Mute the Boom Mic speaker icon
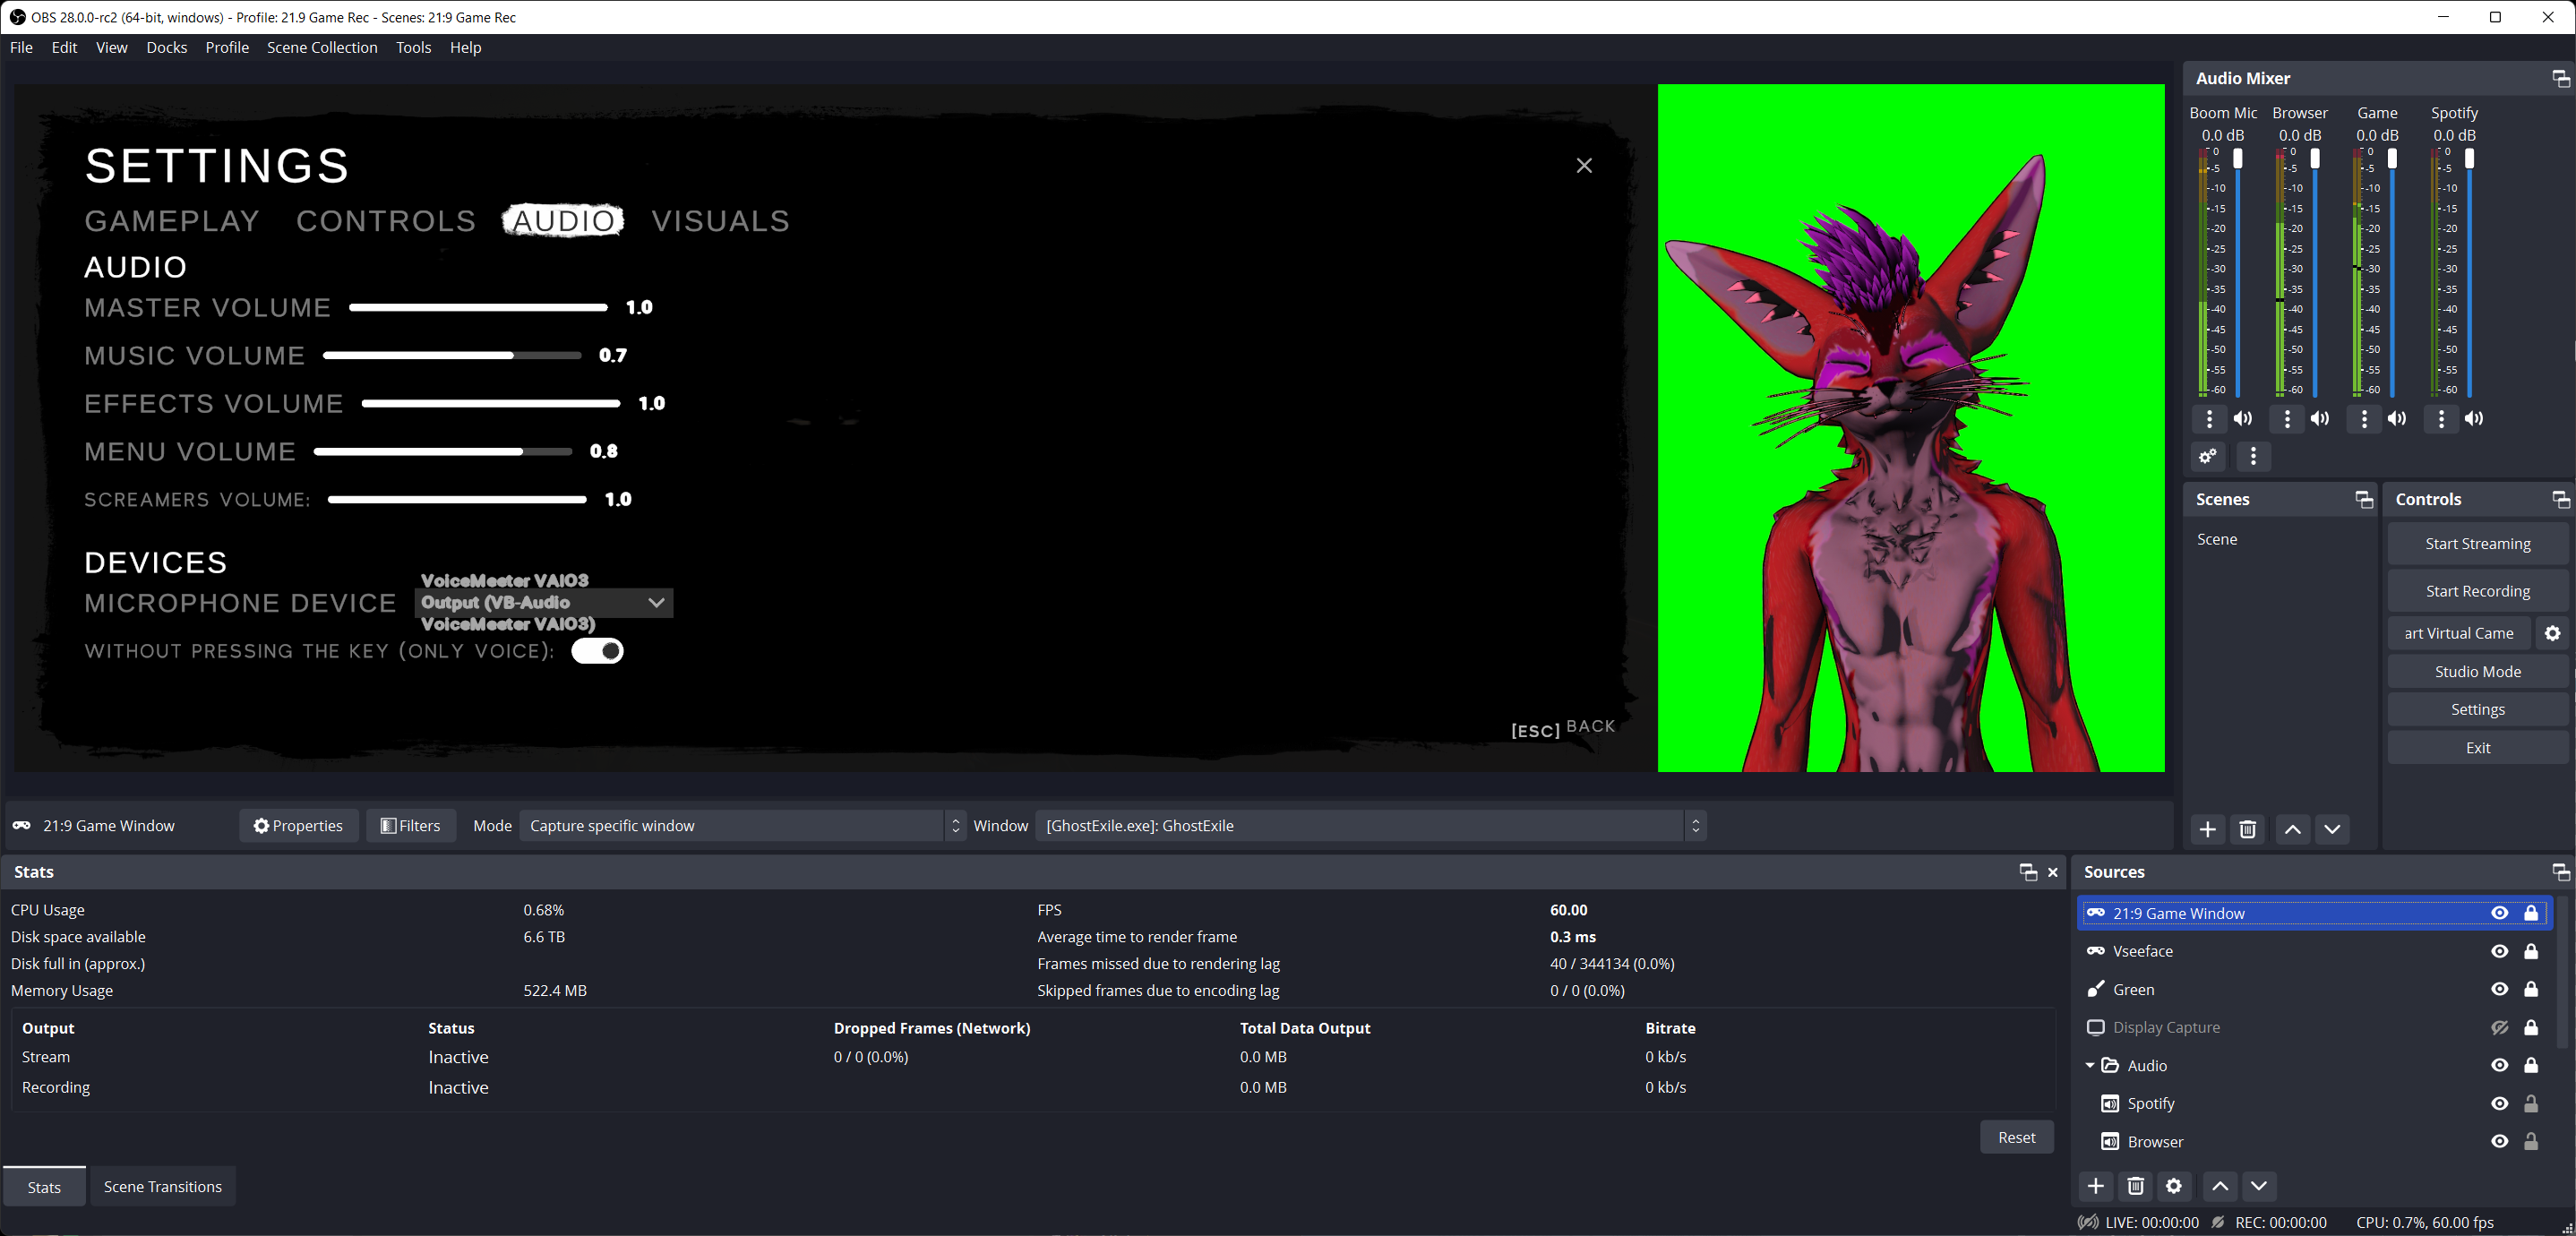 [x=2243, y=419]
